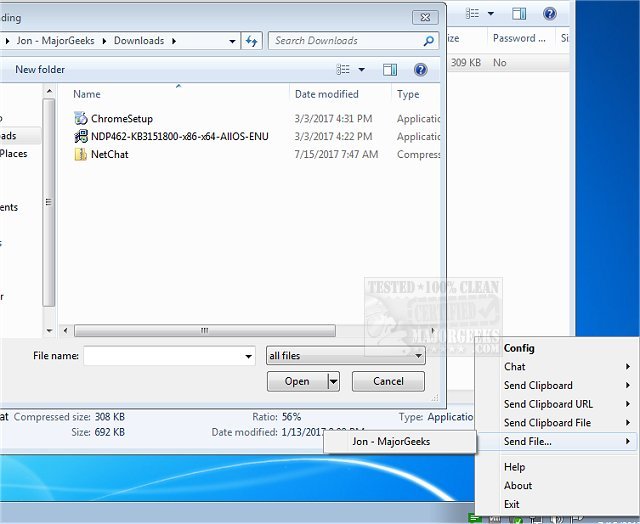Choose Send Clipboard URL menu item
Viewport: 640px width, 524px height.
click(x=548, y=404)
